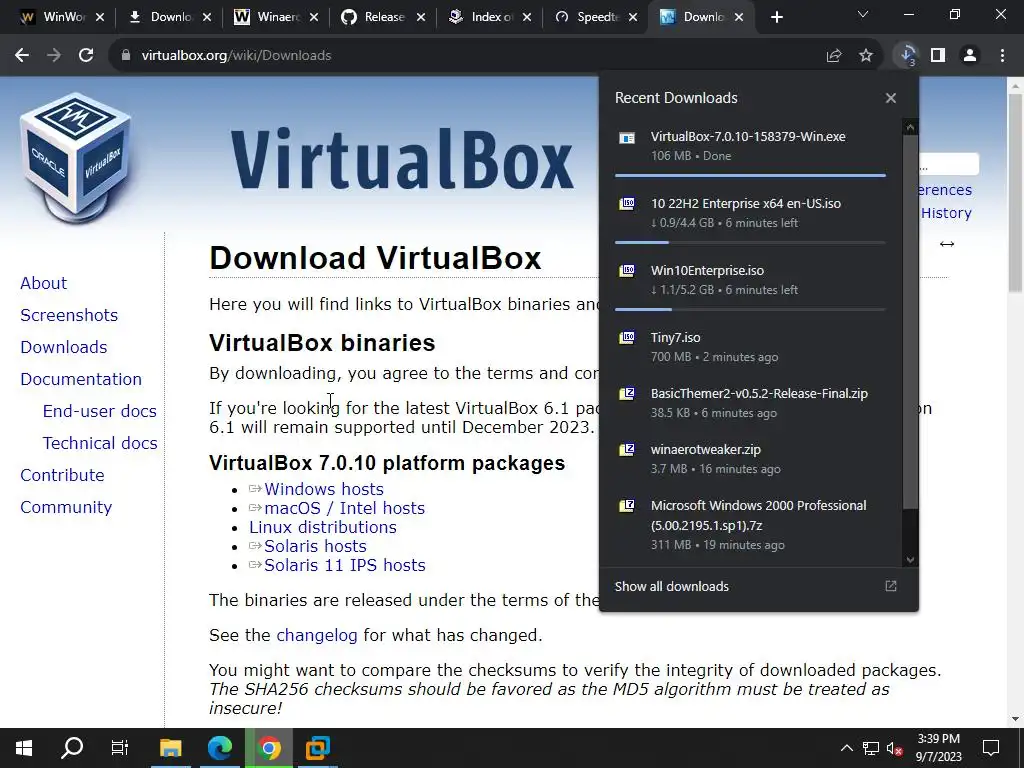Close the Recent Downloads popup
This screenshot has width=1024, height=768.
(891, 98)
